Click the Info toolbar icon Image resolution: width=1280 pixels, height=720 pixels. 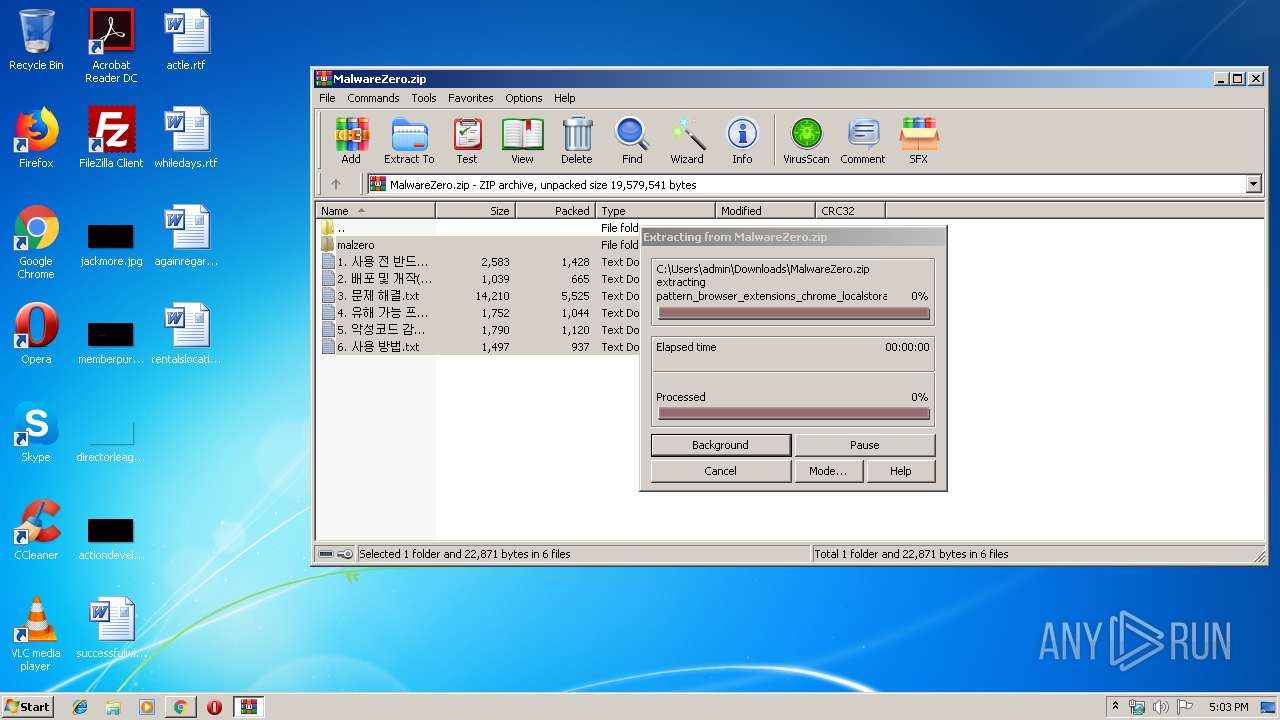coord(742,140)
